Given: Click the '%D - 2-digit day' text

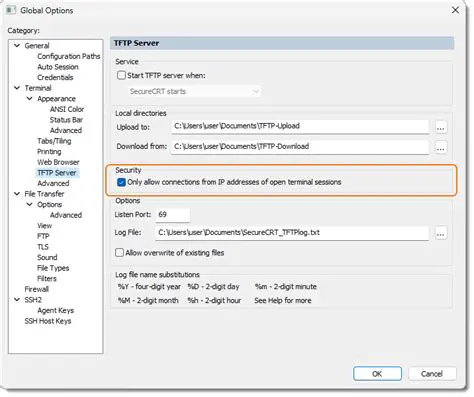Looking at the screenshot, I should (x=213, y=287).
